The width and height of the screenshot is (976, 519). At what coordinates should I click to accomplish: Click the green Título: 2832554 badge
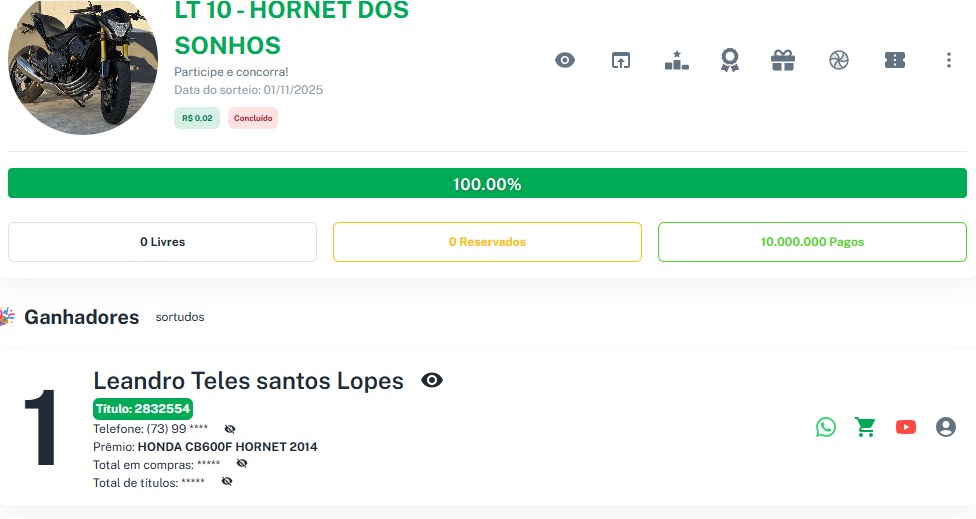(143, 408)
